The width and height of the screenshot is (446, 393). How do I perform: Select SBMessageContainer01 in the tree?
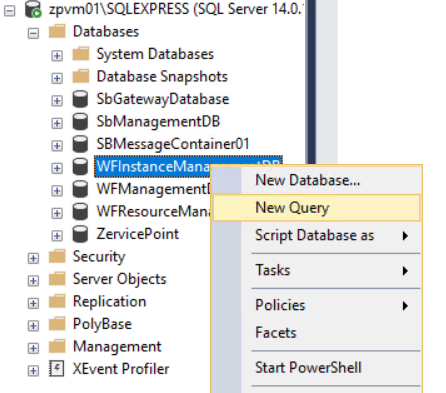click(173, 144)
